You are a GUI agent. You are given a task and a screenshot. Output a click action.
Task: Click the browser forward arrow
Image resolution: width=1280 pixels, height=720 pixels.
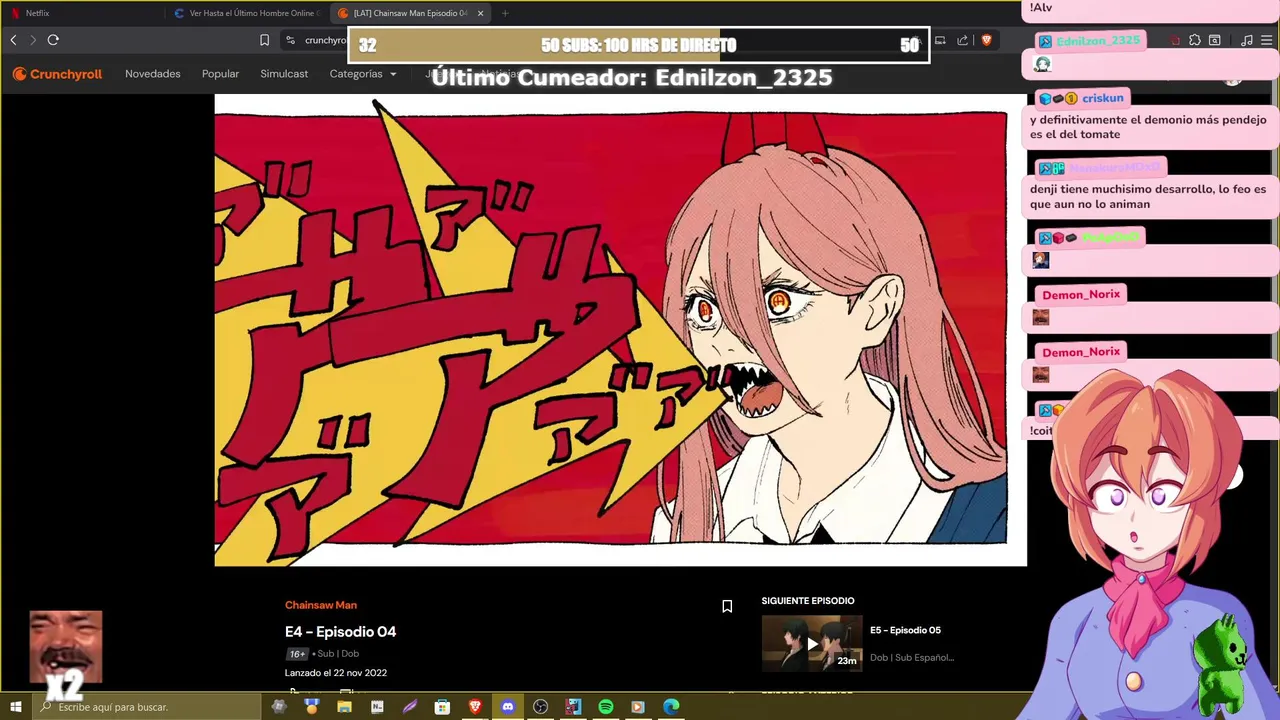33,40
